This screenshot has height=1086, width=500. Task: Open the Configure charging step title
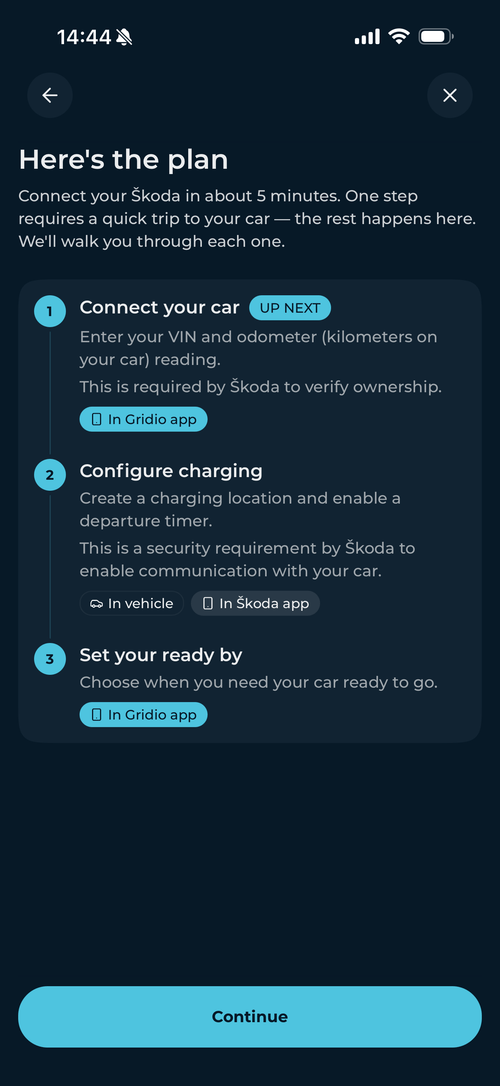click(x=171, y=472)
